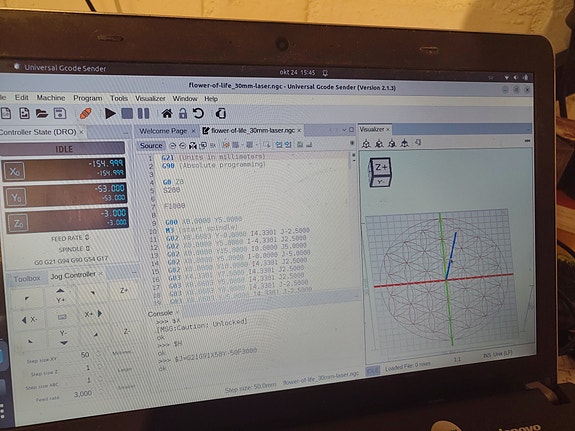Start sending the program with Play
The width and height of the screenshot is (575, 431).
coord(110,113)
